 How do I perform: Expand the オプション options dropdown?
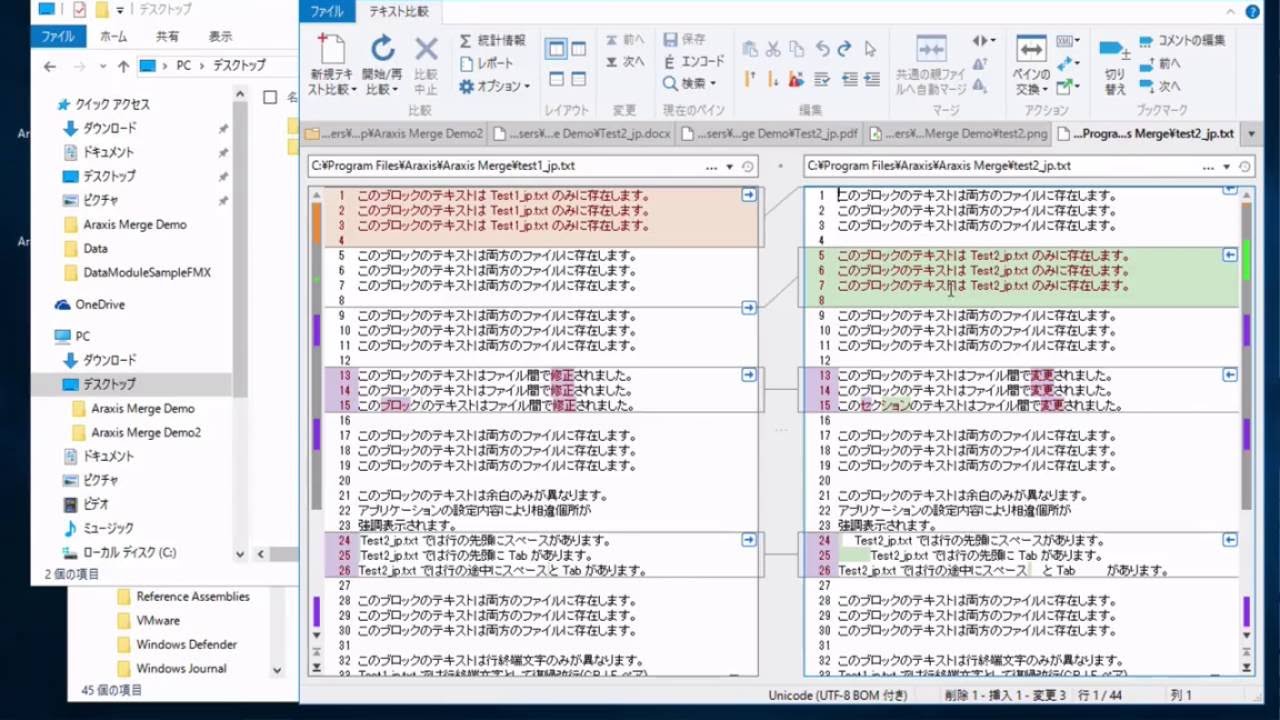click(494, 86)
